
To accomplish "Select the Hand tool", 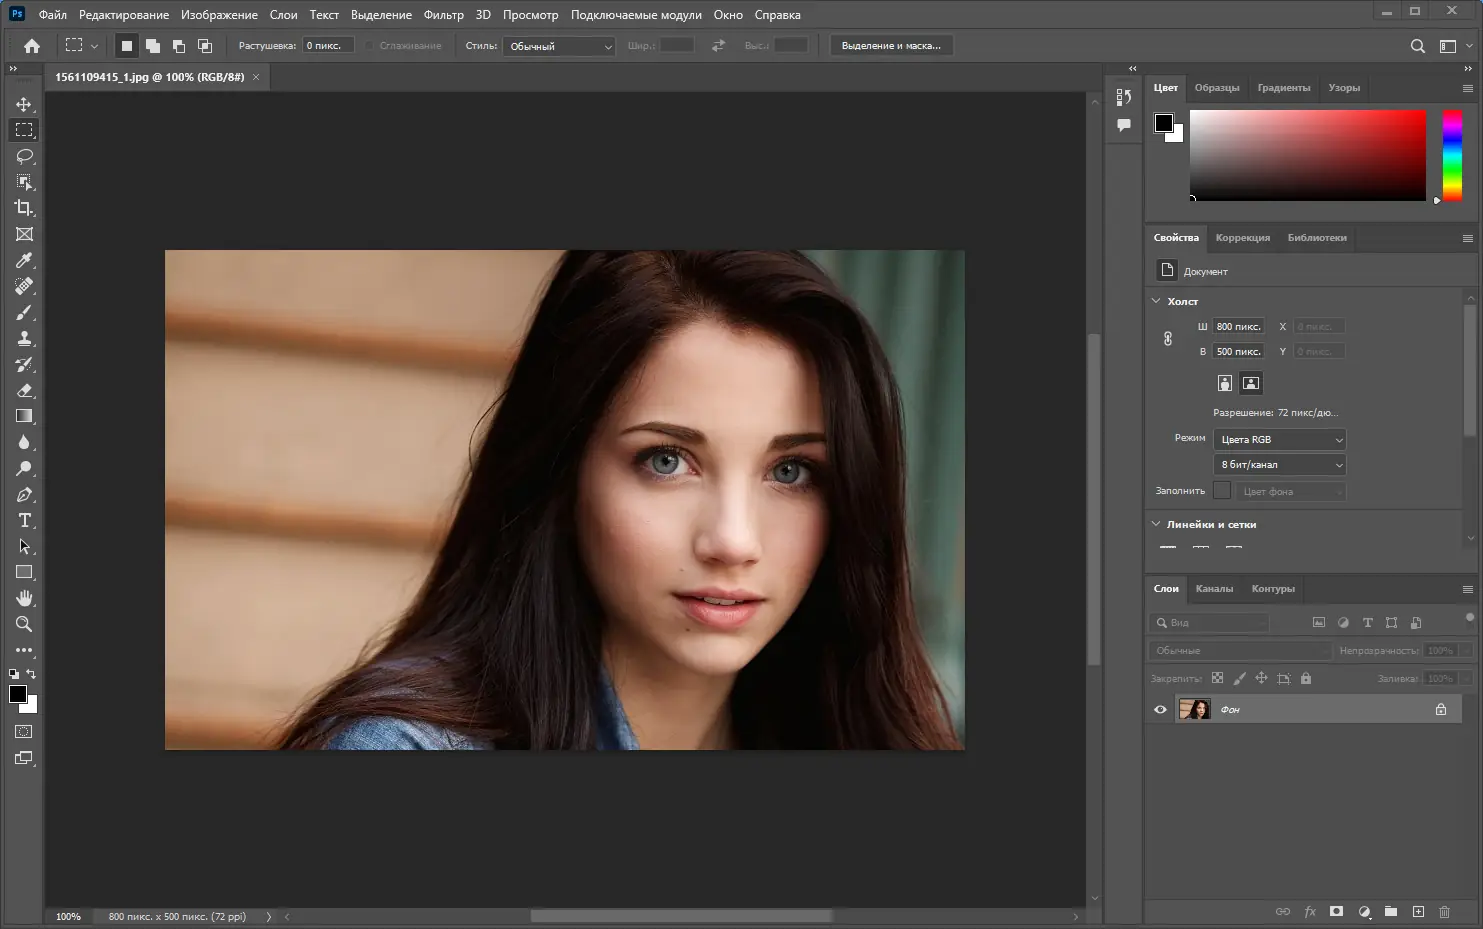I will [x=24, y=598].
